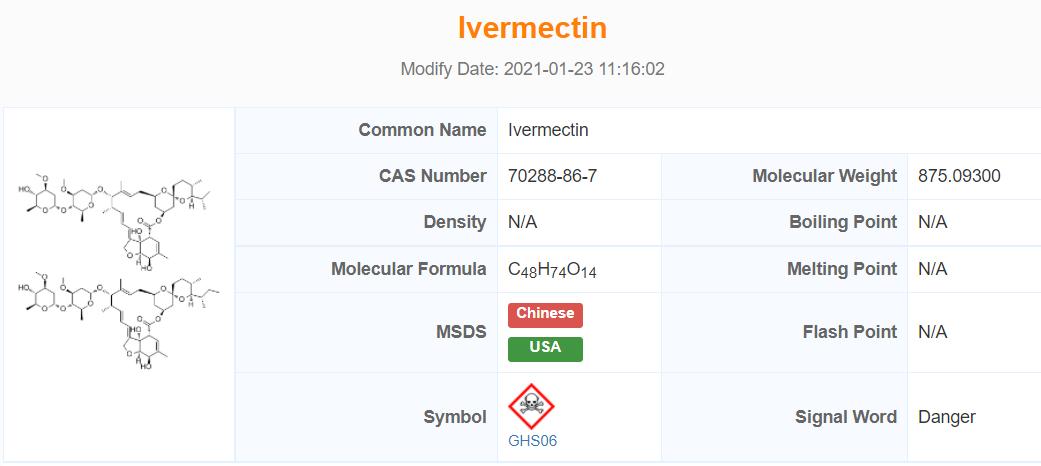Click the Common Name value Ivermectin
This screenshot has height=466, width=1041.
pos(548,130)
